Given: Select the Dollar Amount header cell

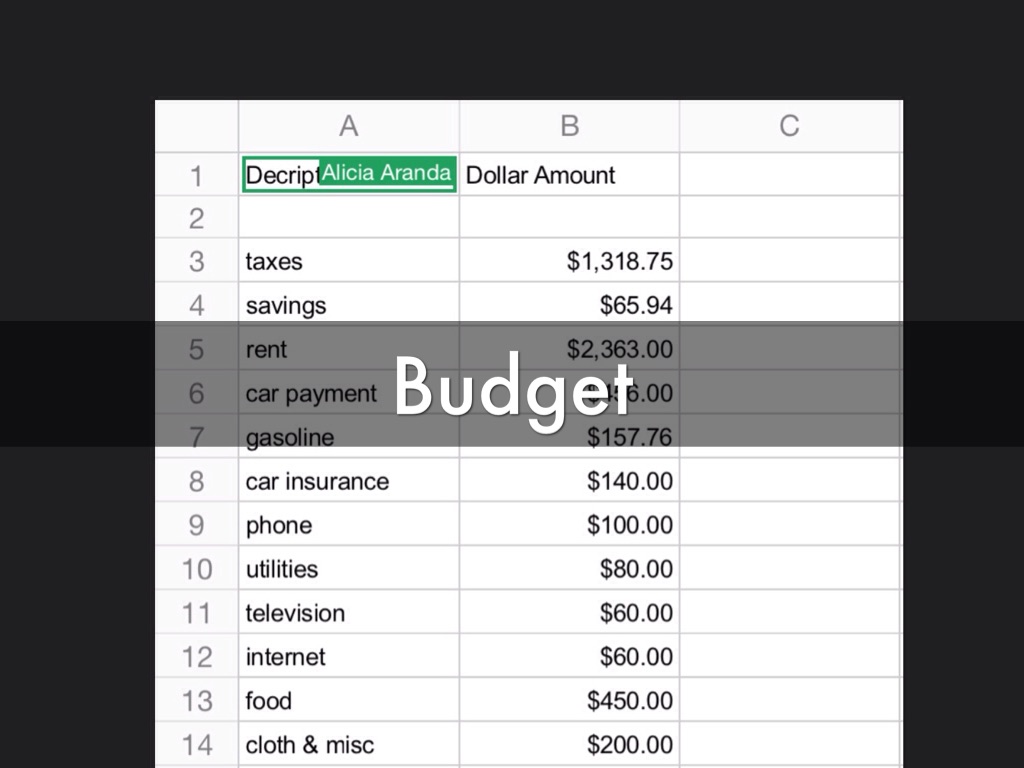Looking at the screenshot, I should 569,176.
